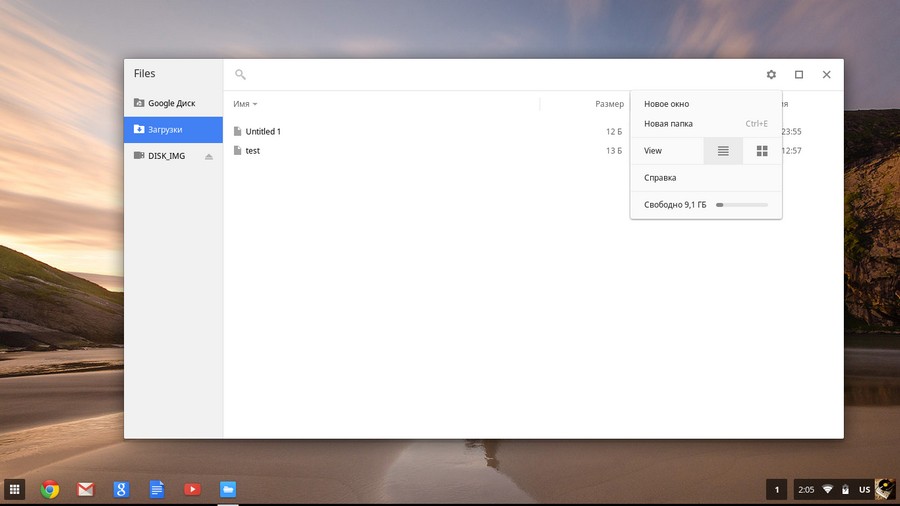Screen dimensions: 900x506
Task: Click the clock showing 2:05
Action: [806, 490]
